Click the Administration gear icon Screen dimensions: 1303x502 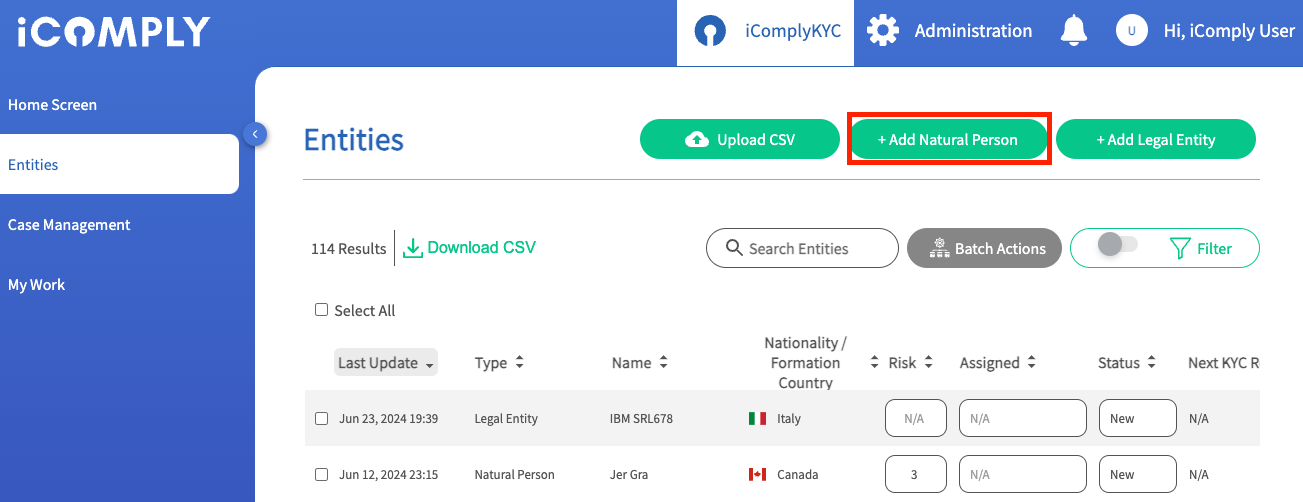pos(883,31)
